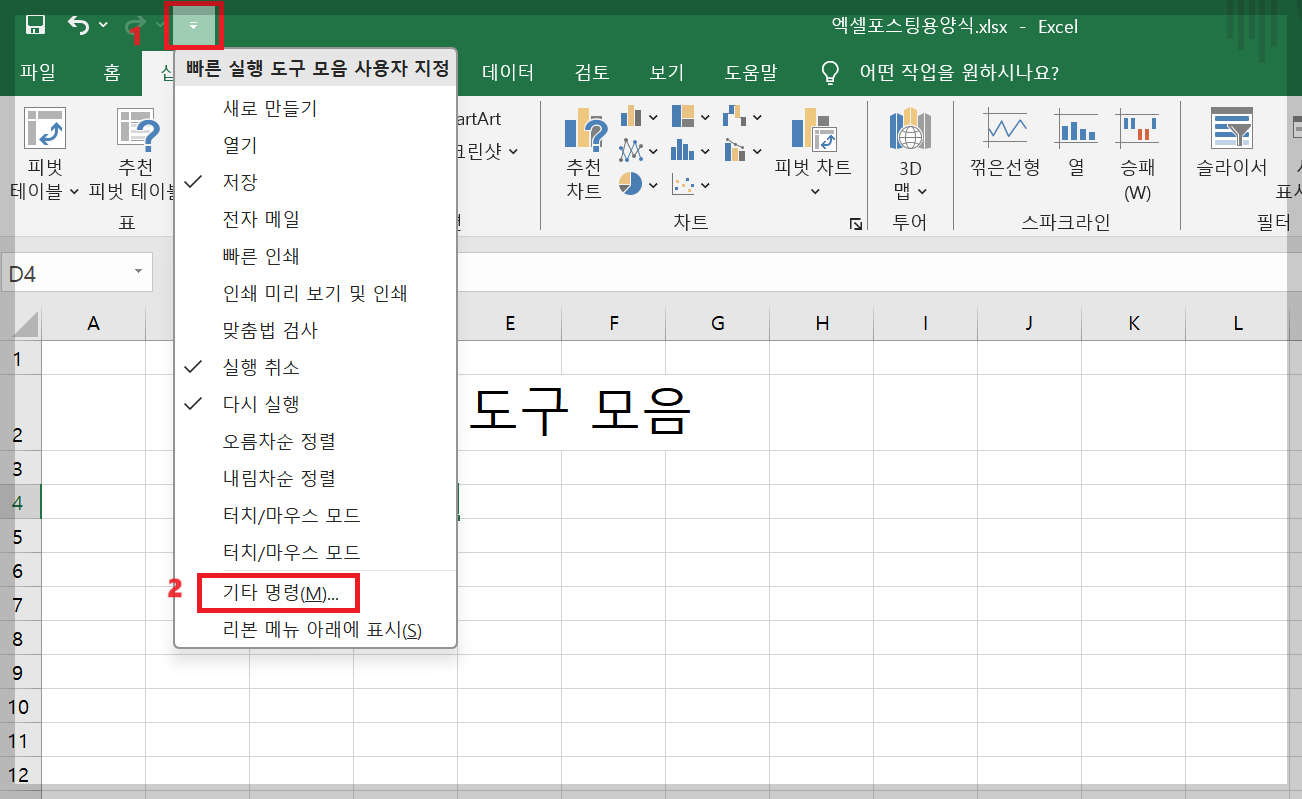Switch to the 데이터 ribbon tab
The height and width of the screenshot is (799, 1302).
coord(506,72)
